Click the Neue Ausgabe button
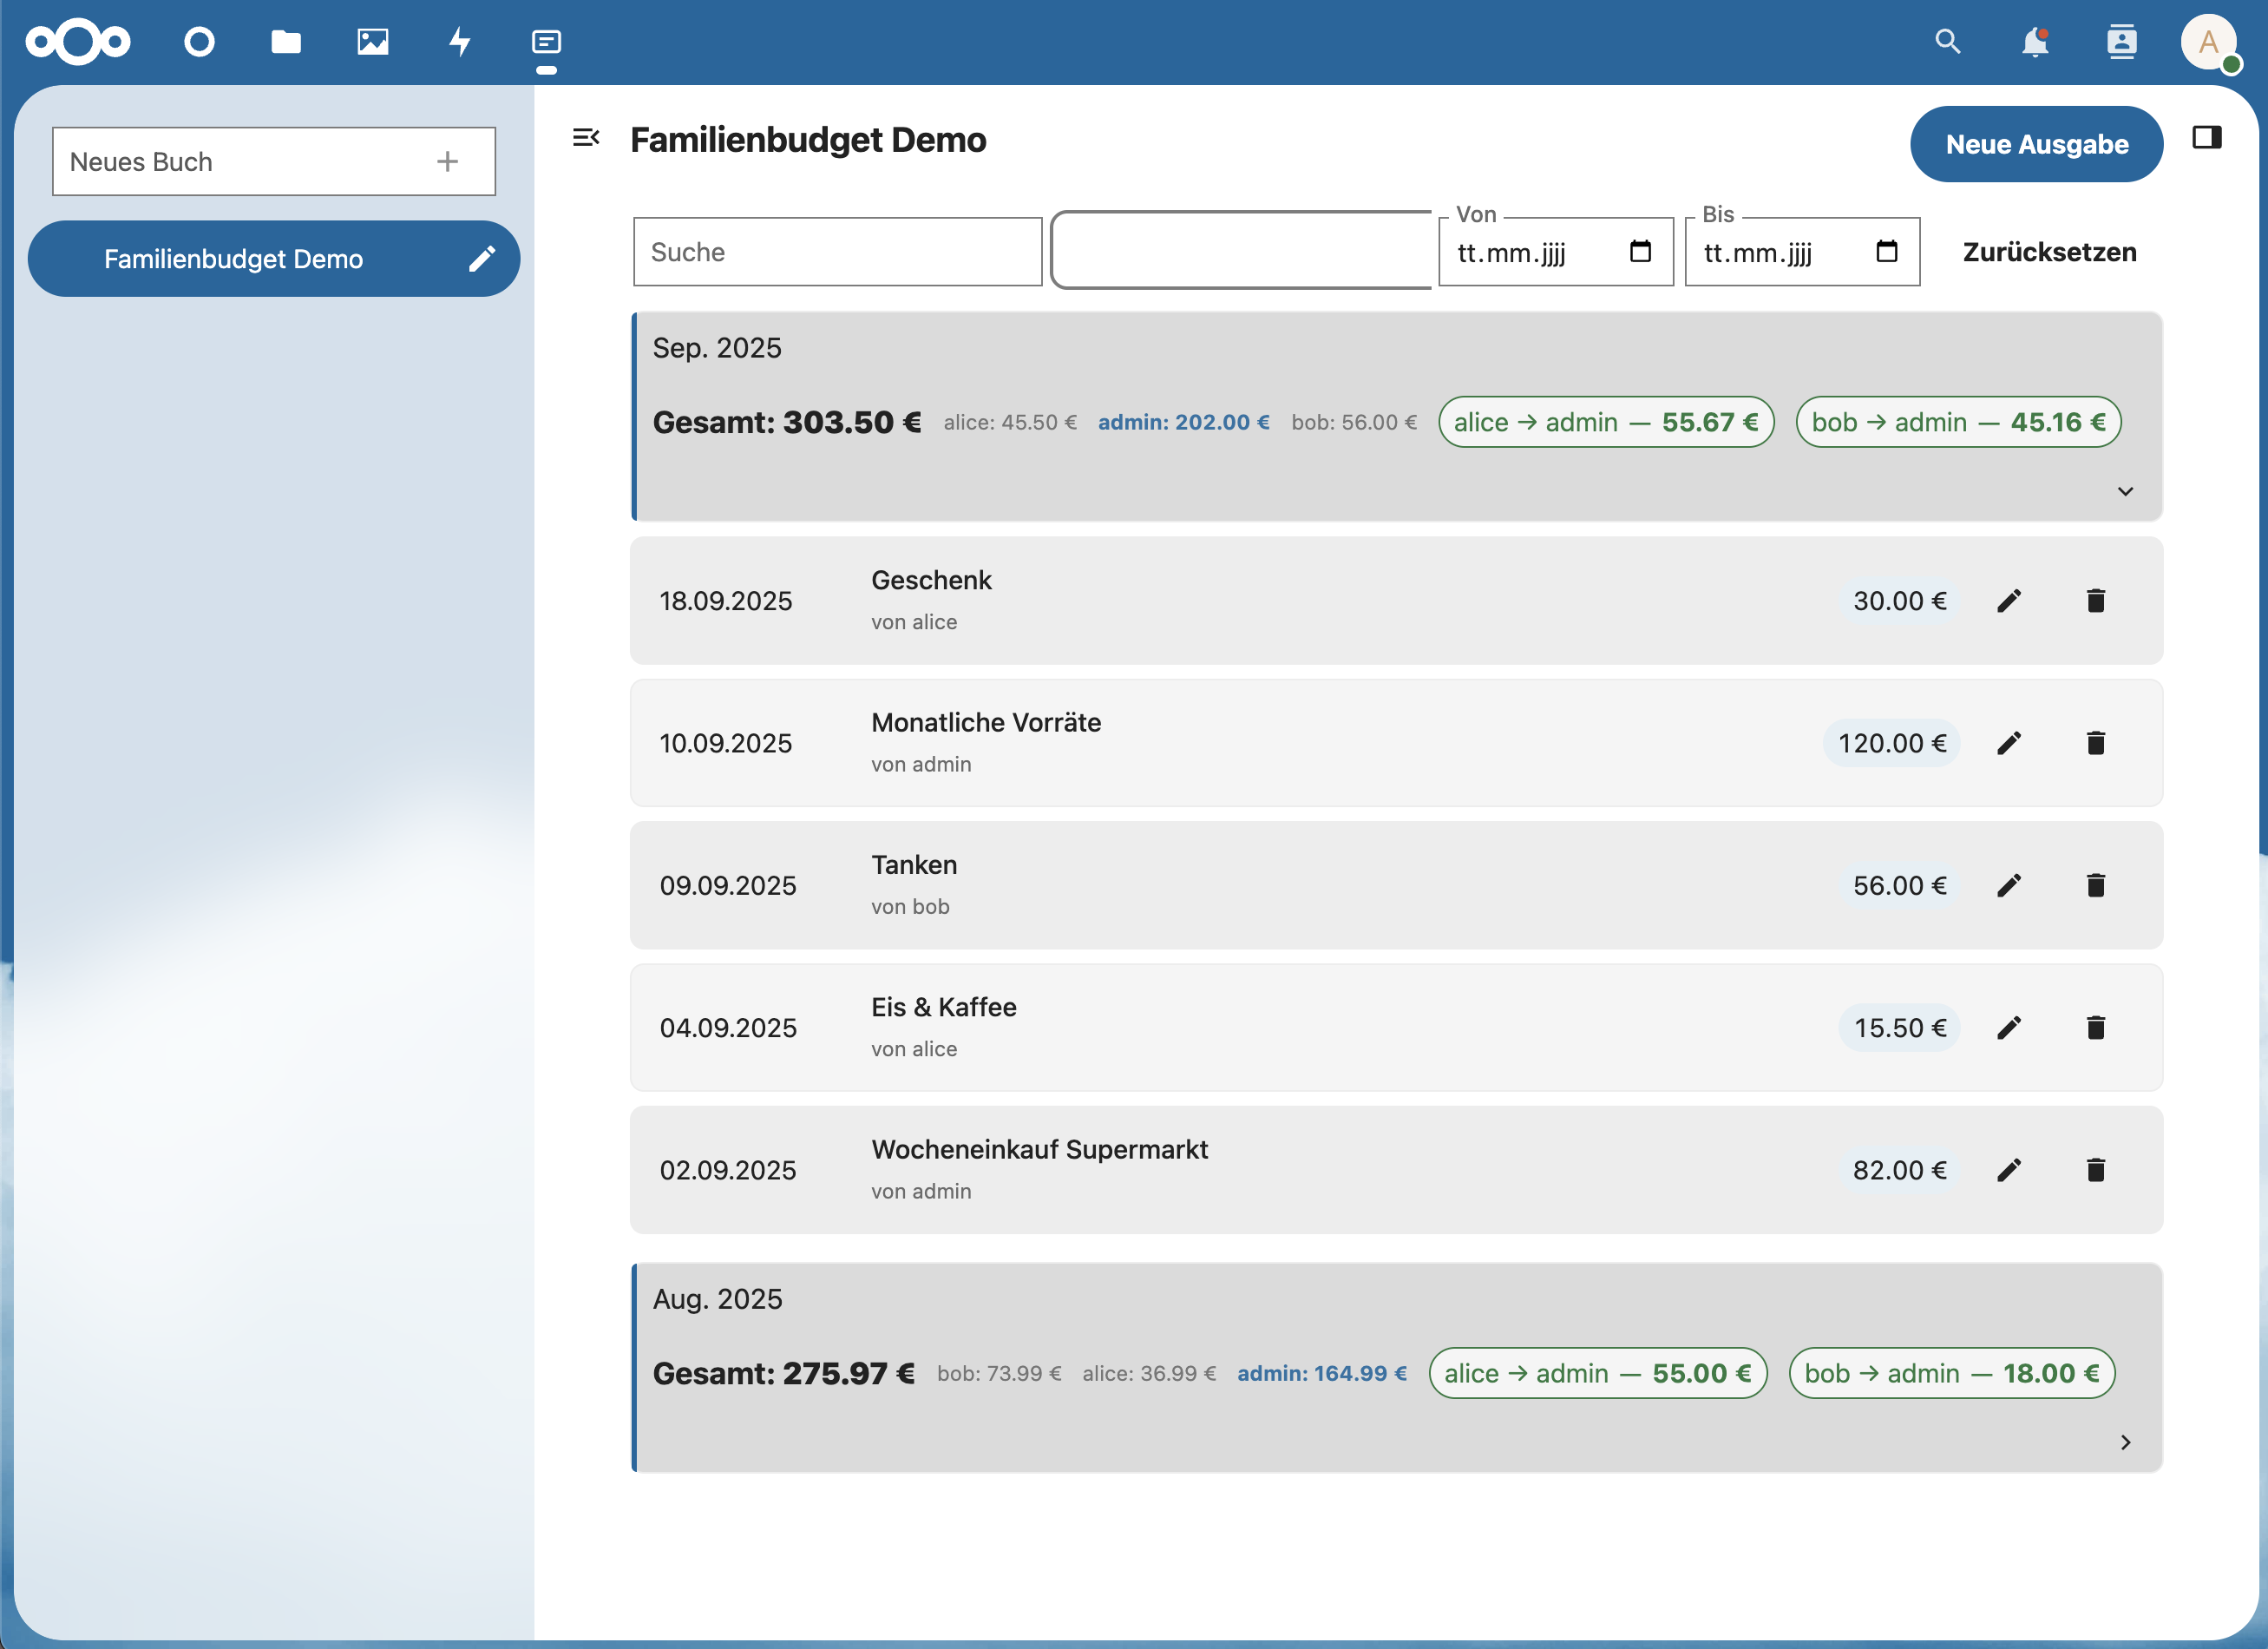The width and height of the screenshot is (2268, 1649). [x=2036, y=144]
